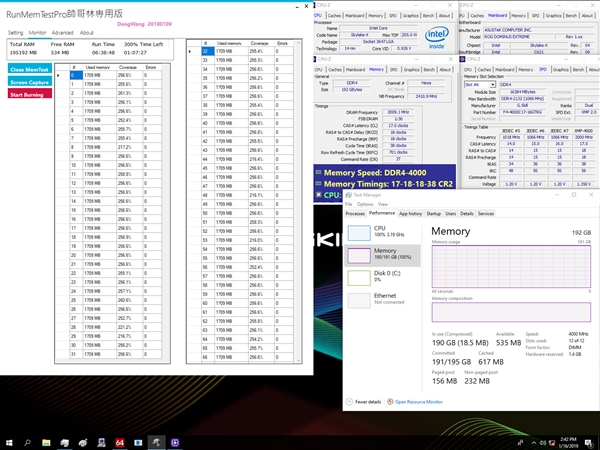The image size is (600, 450).
Task: Select the CPU graph thumbnail in Task Manager
Action: [x=359, y=233]
